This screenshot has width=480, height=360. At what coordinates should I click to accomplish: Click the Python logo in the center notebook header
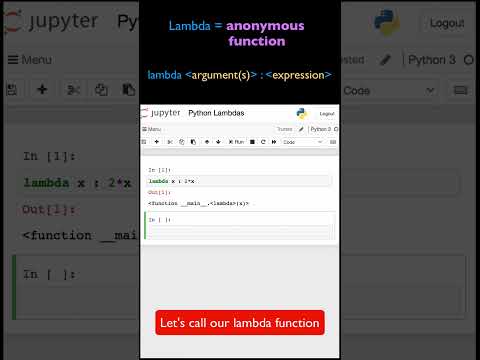(x=302, y=114)
